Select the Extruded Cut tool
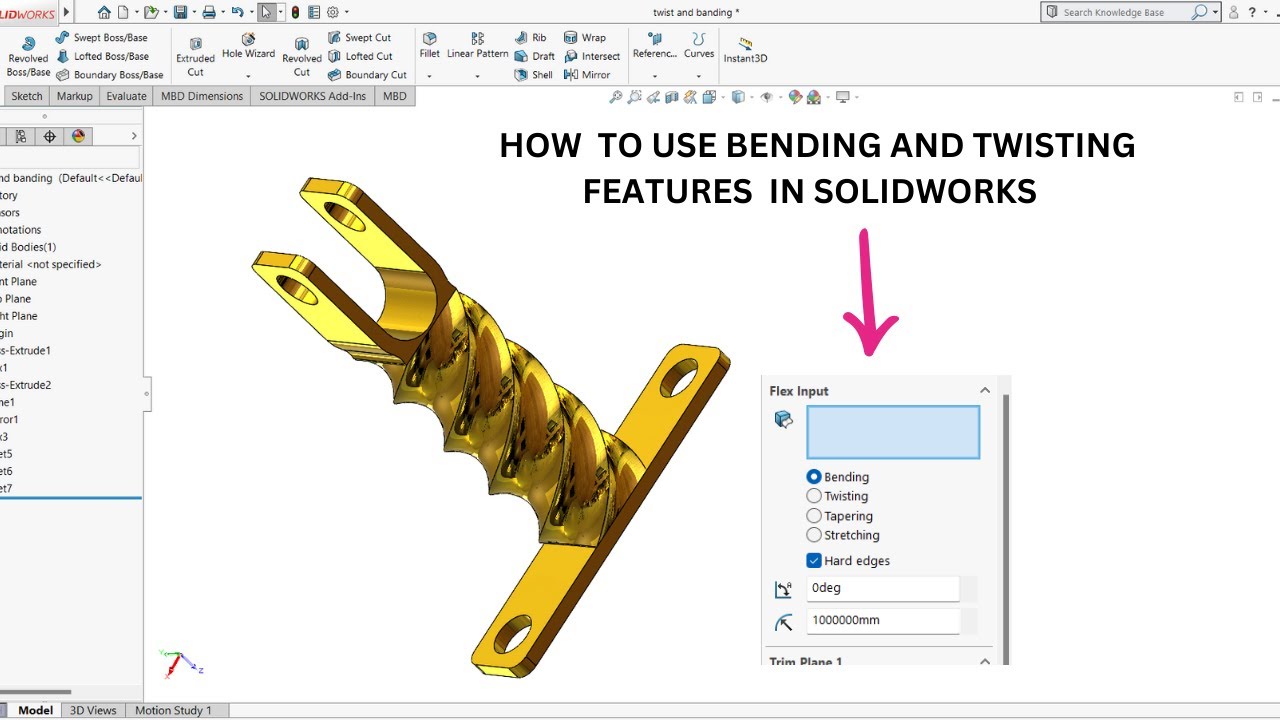 [x=195, y=57]
